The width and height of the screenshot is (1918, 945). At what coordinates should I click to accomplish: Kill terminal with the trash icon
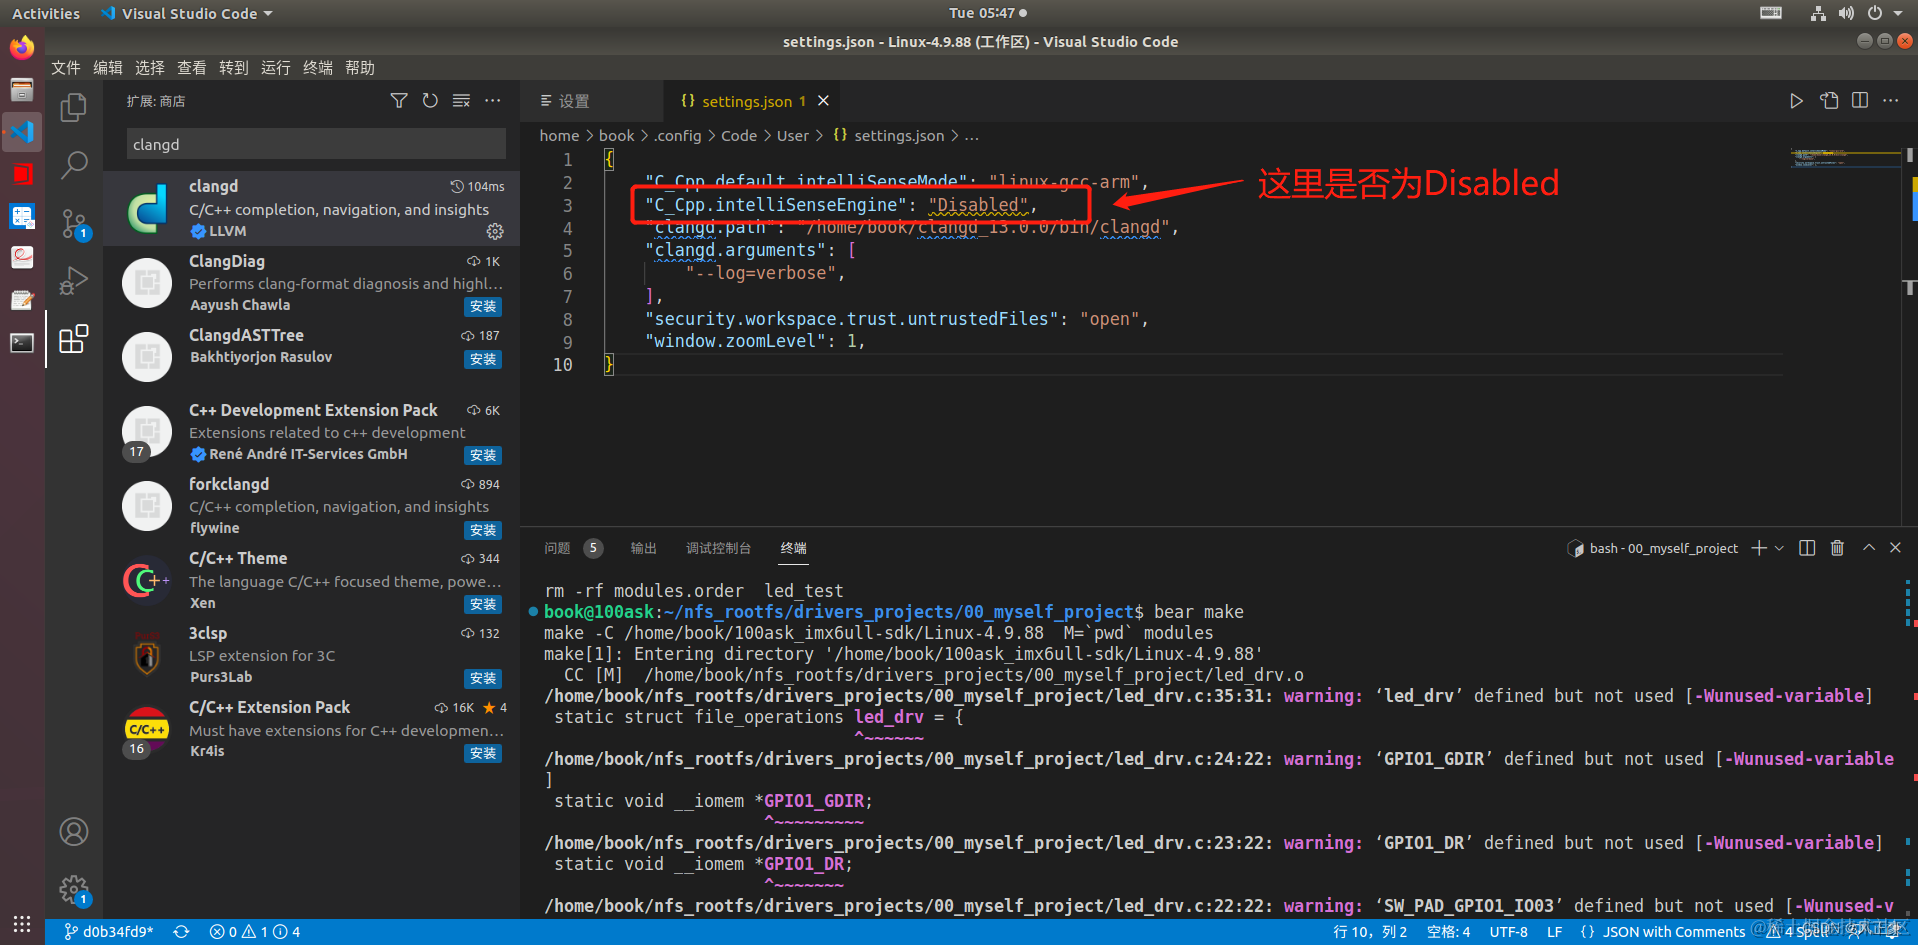point(1837,548)
